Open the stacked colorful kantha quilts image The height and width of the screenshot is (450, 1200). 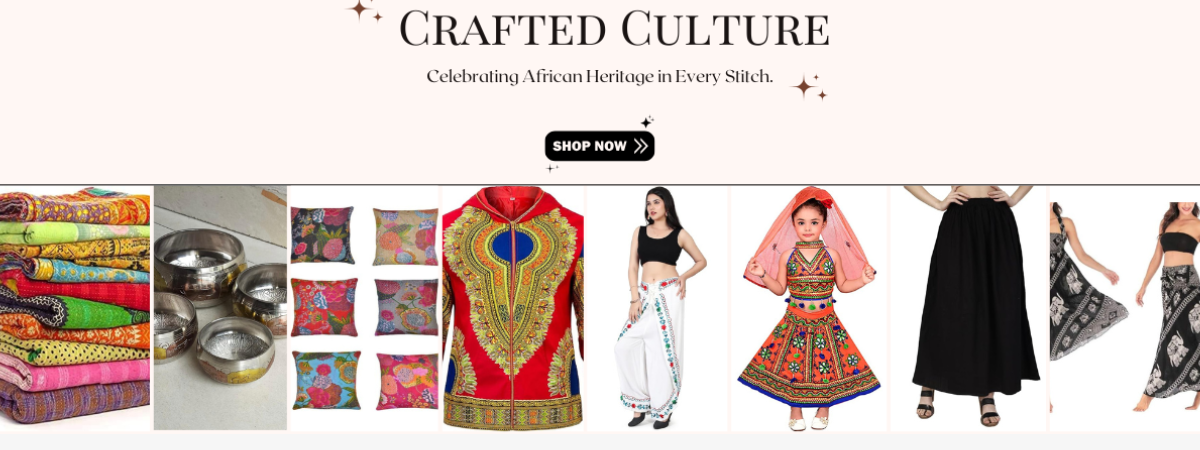(75, 307)
